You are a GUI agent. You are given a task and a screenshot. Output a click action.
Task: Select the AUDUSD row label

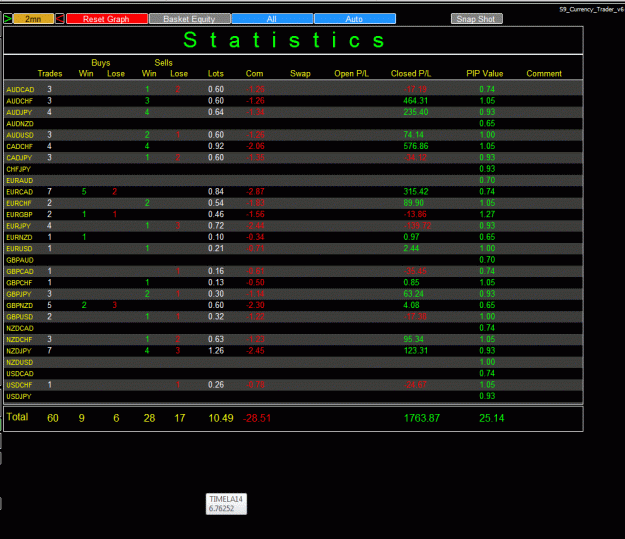coord(20,135)
